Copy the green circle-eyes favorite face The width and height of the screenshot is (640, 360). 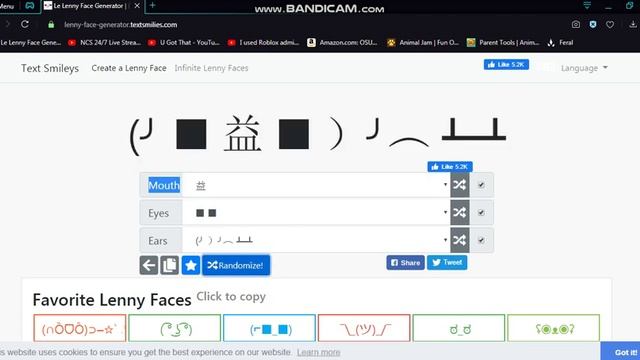[x=553, y=328]
